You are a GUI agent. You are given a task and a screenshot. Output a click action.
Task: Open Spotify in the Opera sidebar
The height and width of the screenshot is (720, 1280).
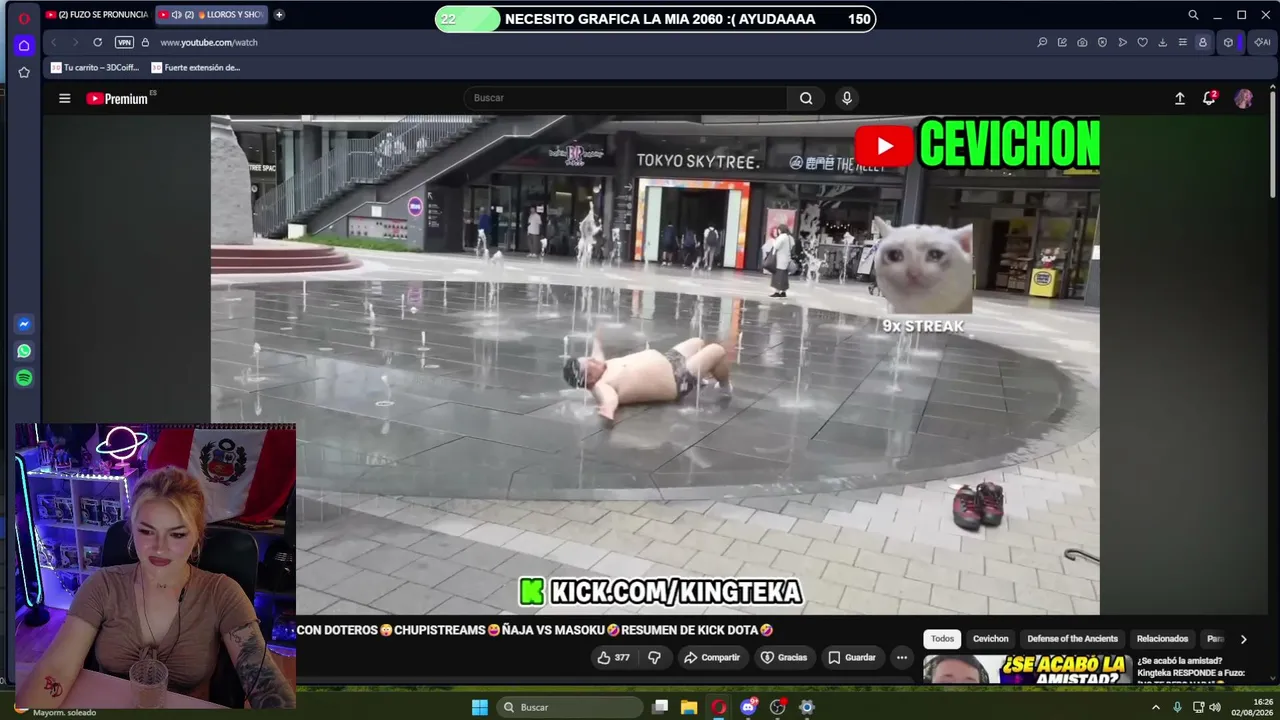tap(24, 378)
